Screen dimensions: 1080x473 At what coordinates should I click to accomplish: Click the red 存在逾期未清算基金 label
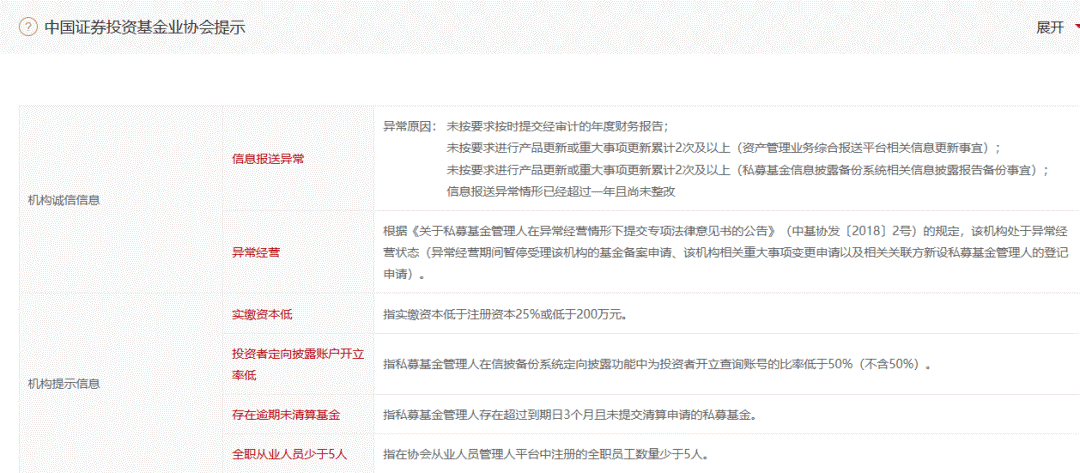tap(286, 415)
